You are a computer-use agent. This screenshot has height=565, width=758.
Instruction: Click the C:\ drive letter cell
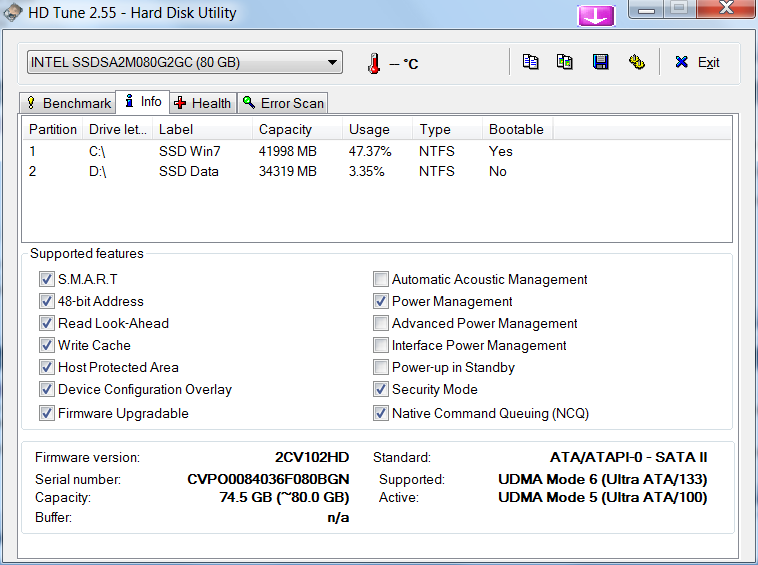97,151
